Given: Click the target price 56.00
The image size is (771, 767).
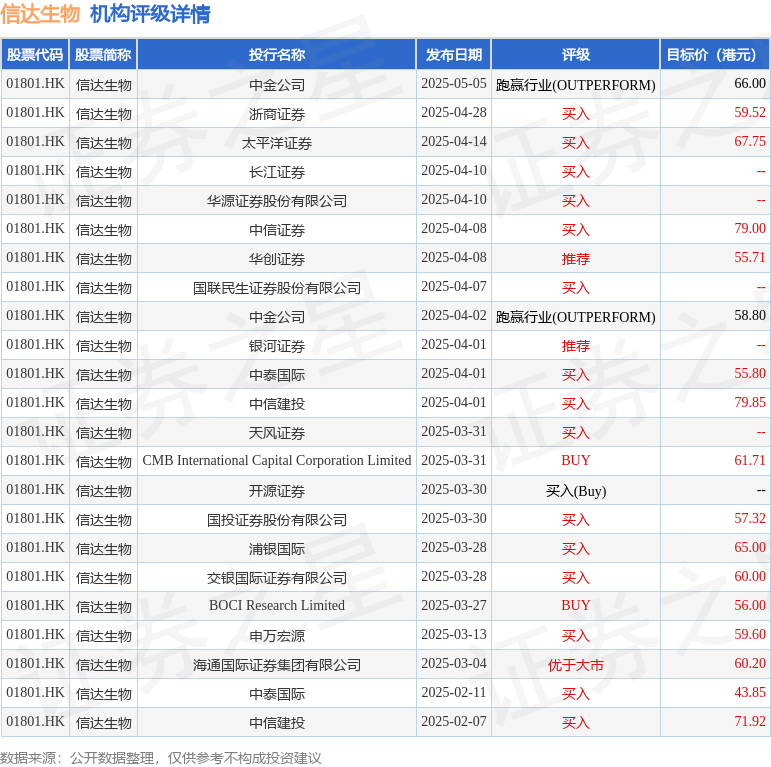Looking at the screenshot, I should (x=750, y=606).
